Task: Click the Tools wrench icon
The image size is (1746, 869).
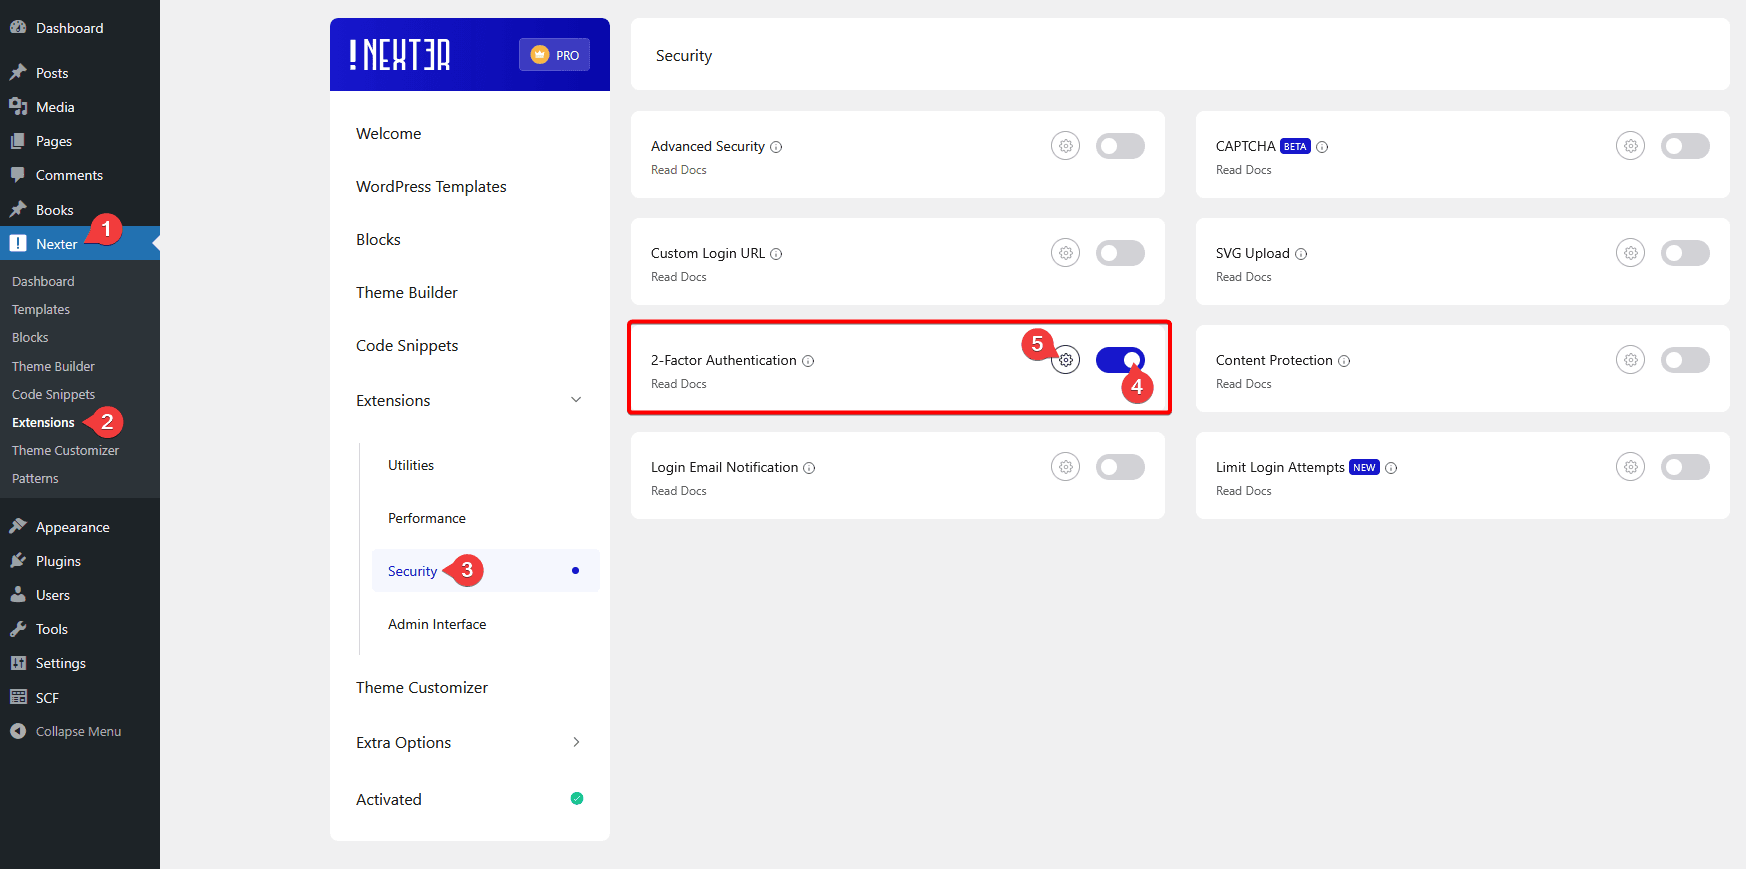Action: pyautogui.click(x=18, y=628)
